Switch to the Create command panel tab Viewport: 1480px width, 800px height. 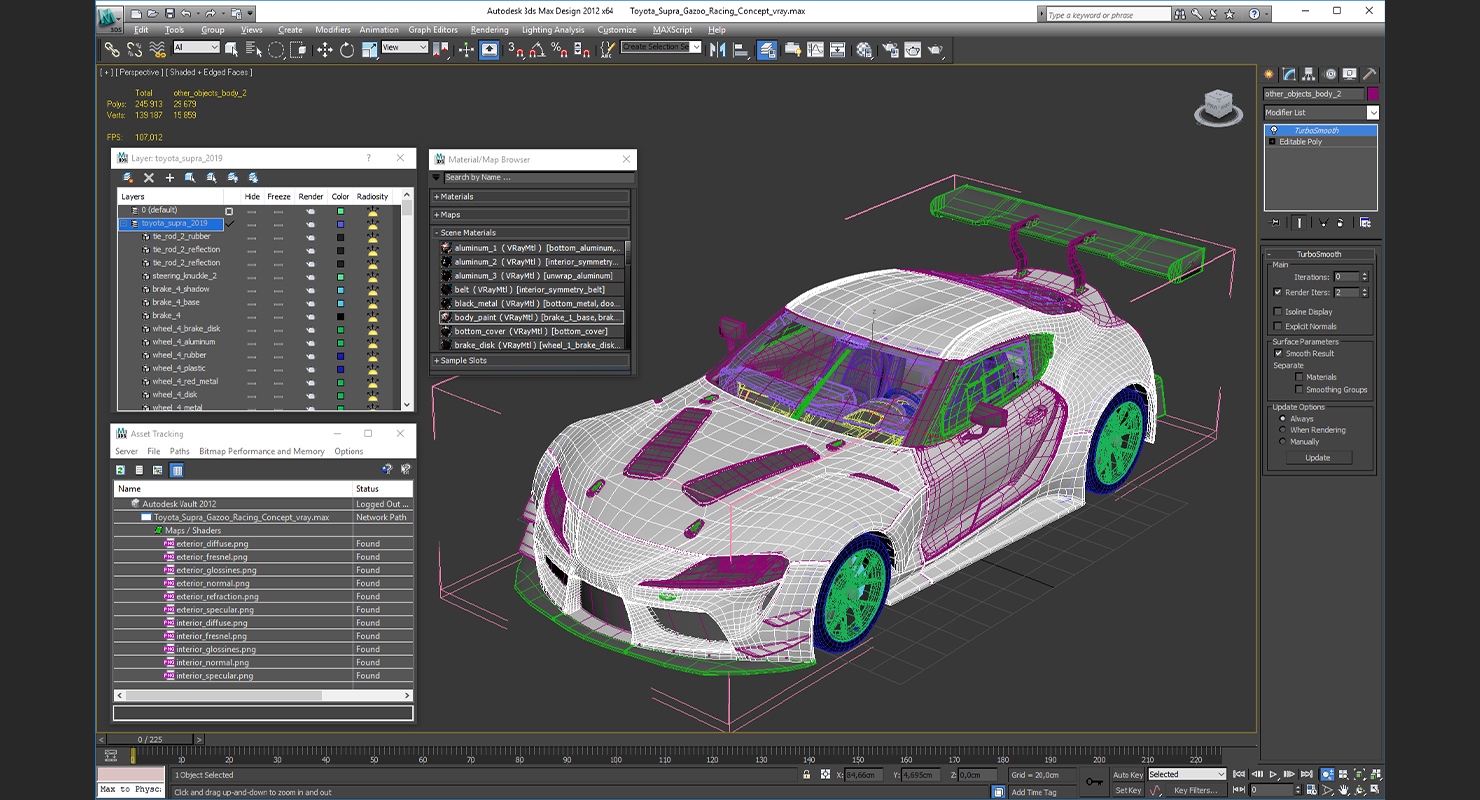[1269, 74]
